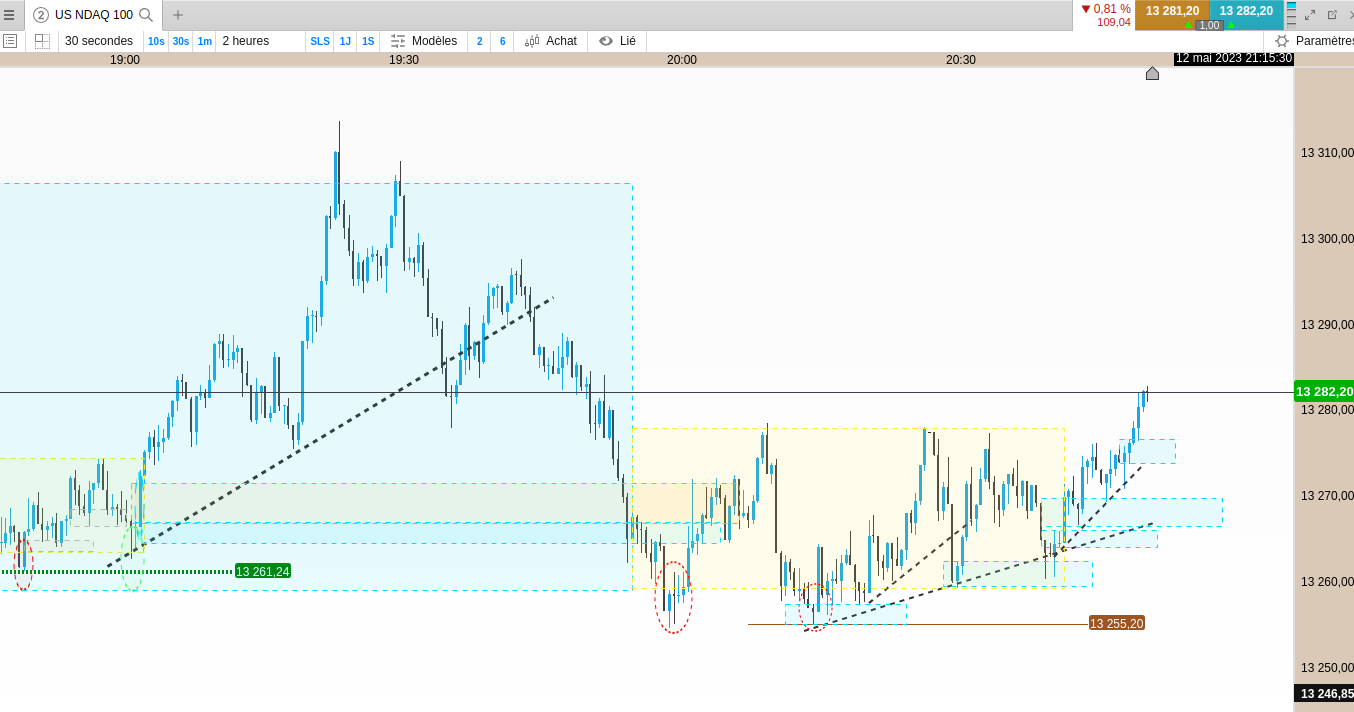This screenshot has height=712, width=1354.
Task: Click the 19:30 time axis label
Action: click(x=404, y=60)
